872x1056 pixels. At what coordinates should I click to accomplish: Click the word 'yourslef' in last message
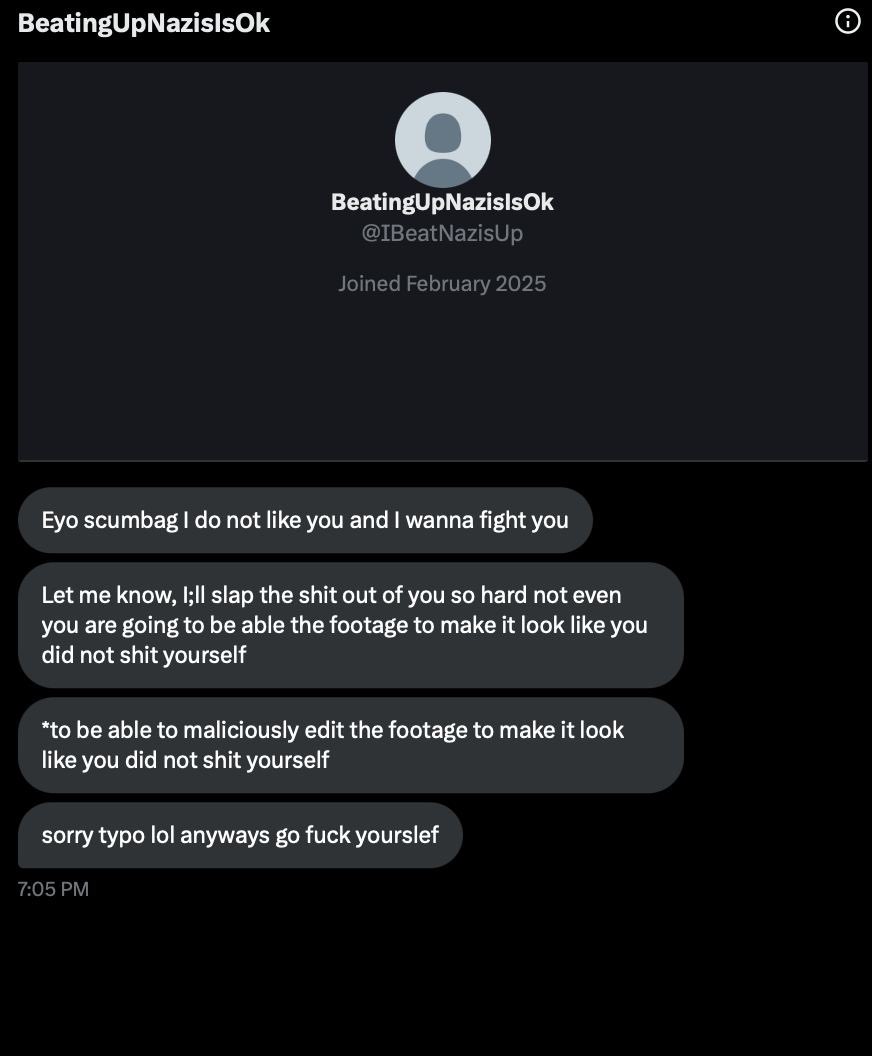click(x=397, y=835)
